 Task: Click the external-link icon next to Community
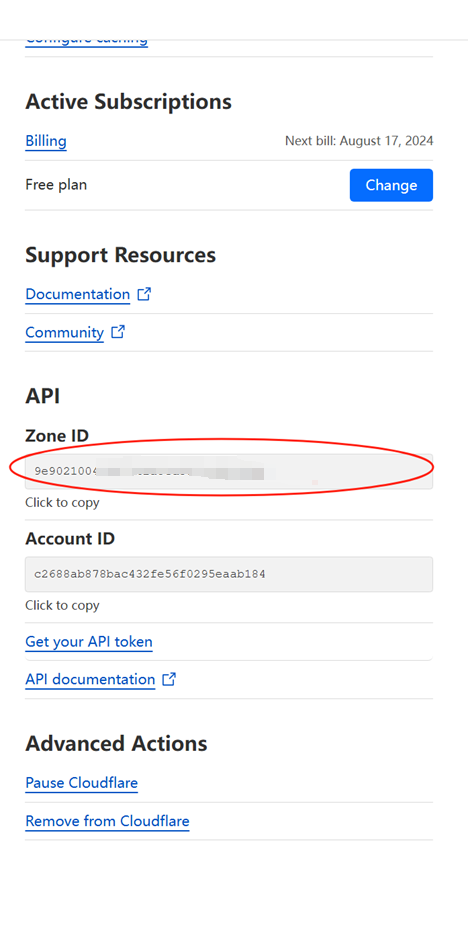click(118, 332)
